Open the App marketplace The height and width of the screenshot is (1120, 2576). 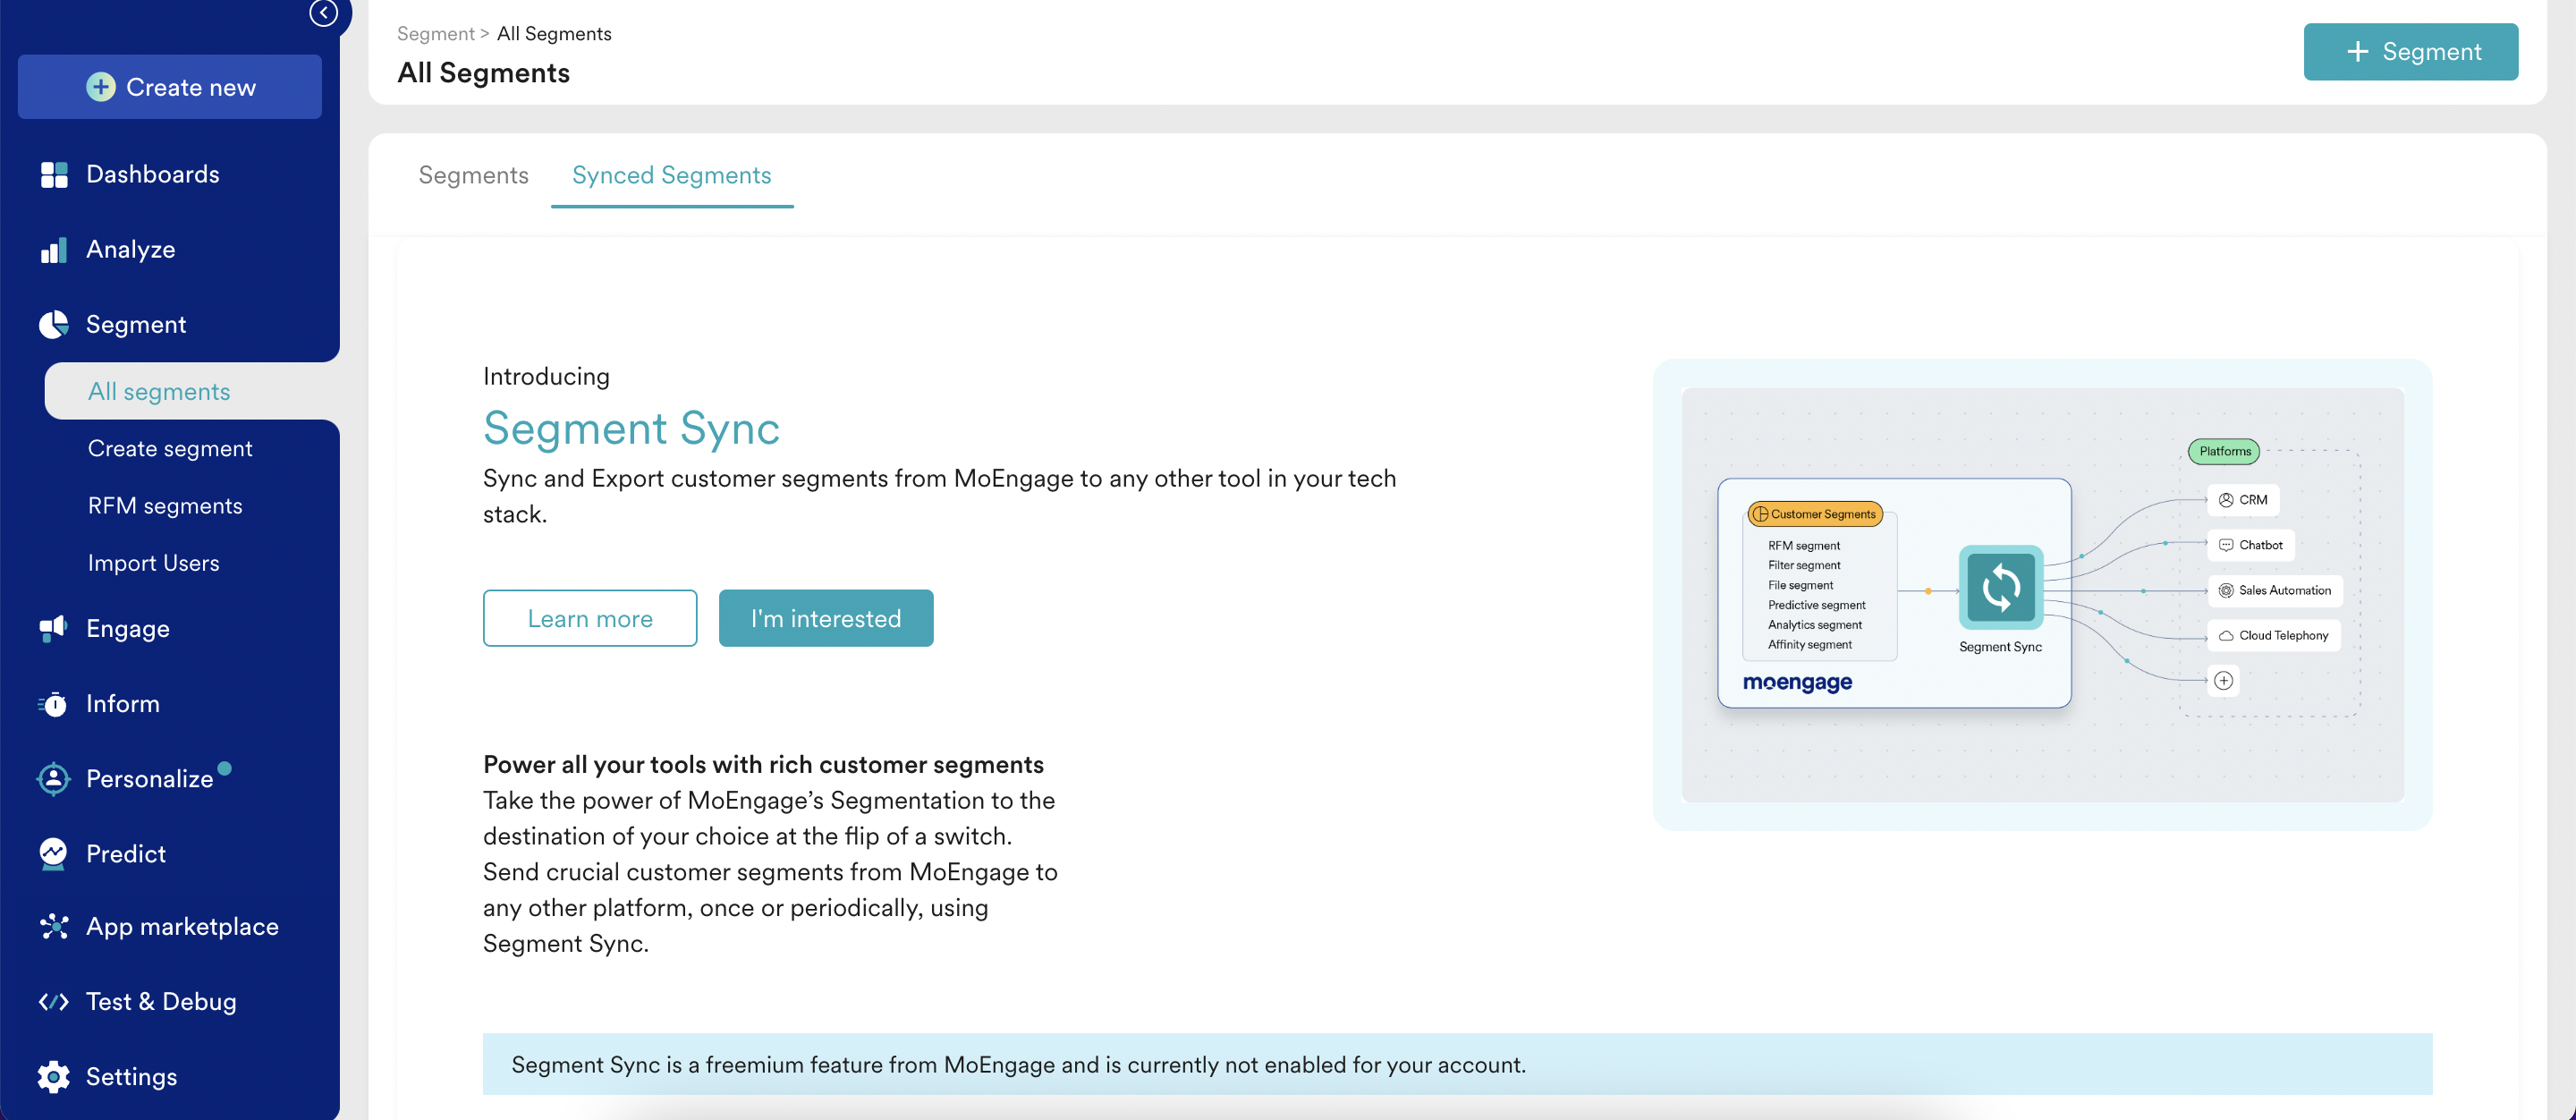click(182, 926)
